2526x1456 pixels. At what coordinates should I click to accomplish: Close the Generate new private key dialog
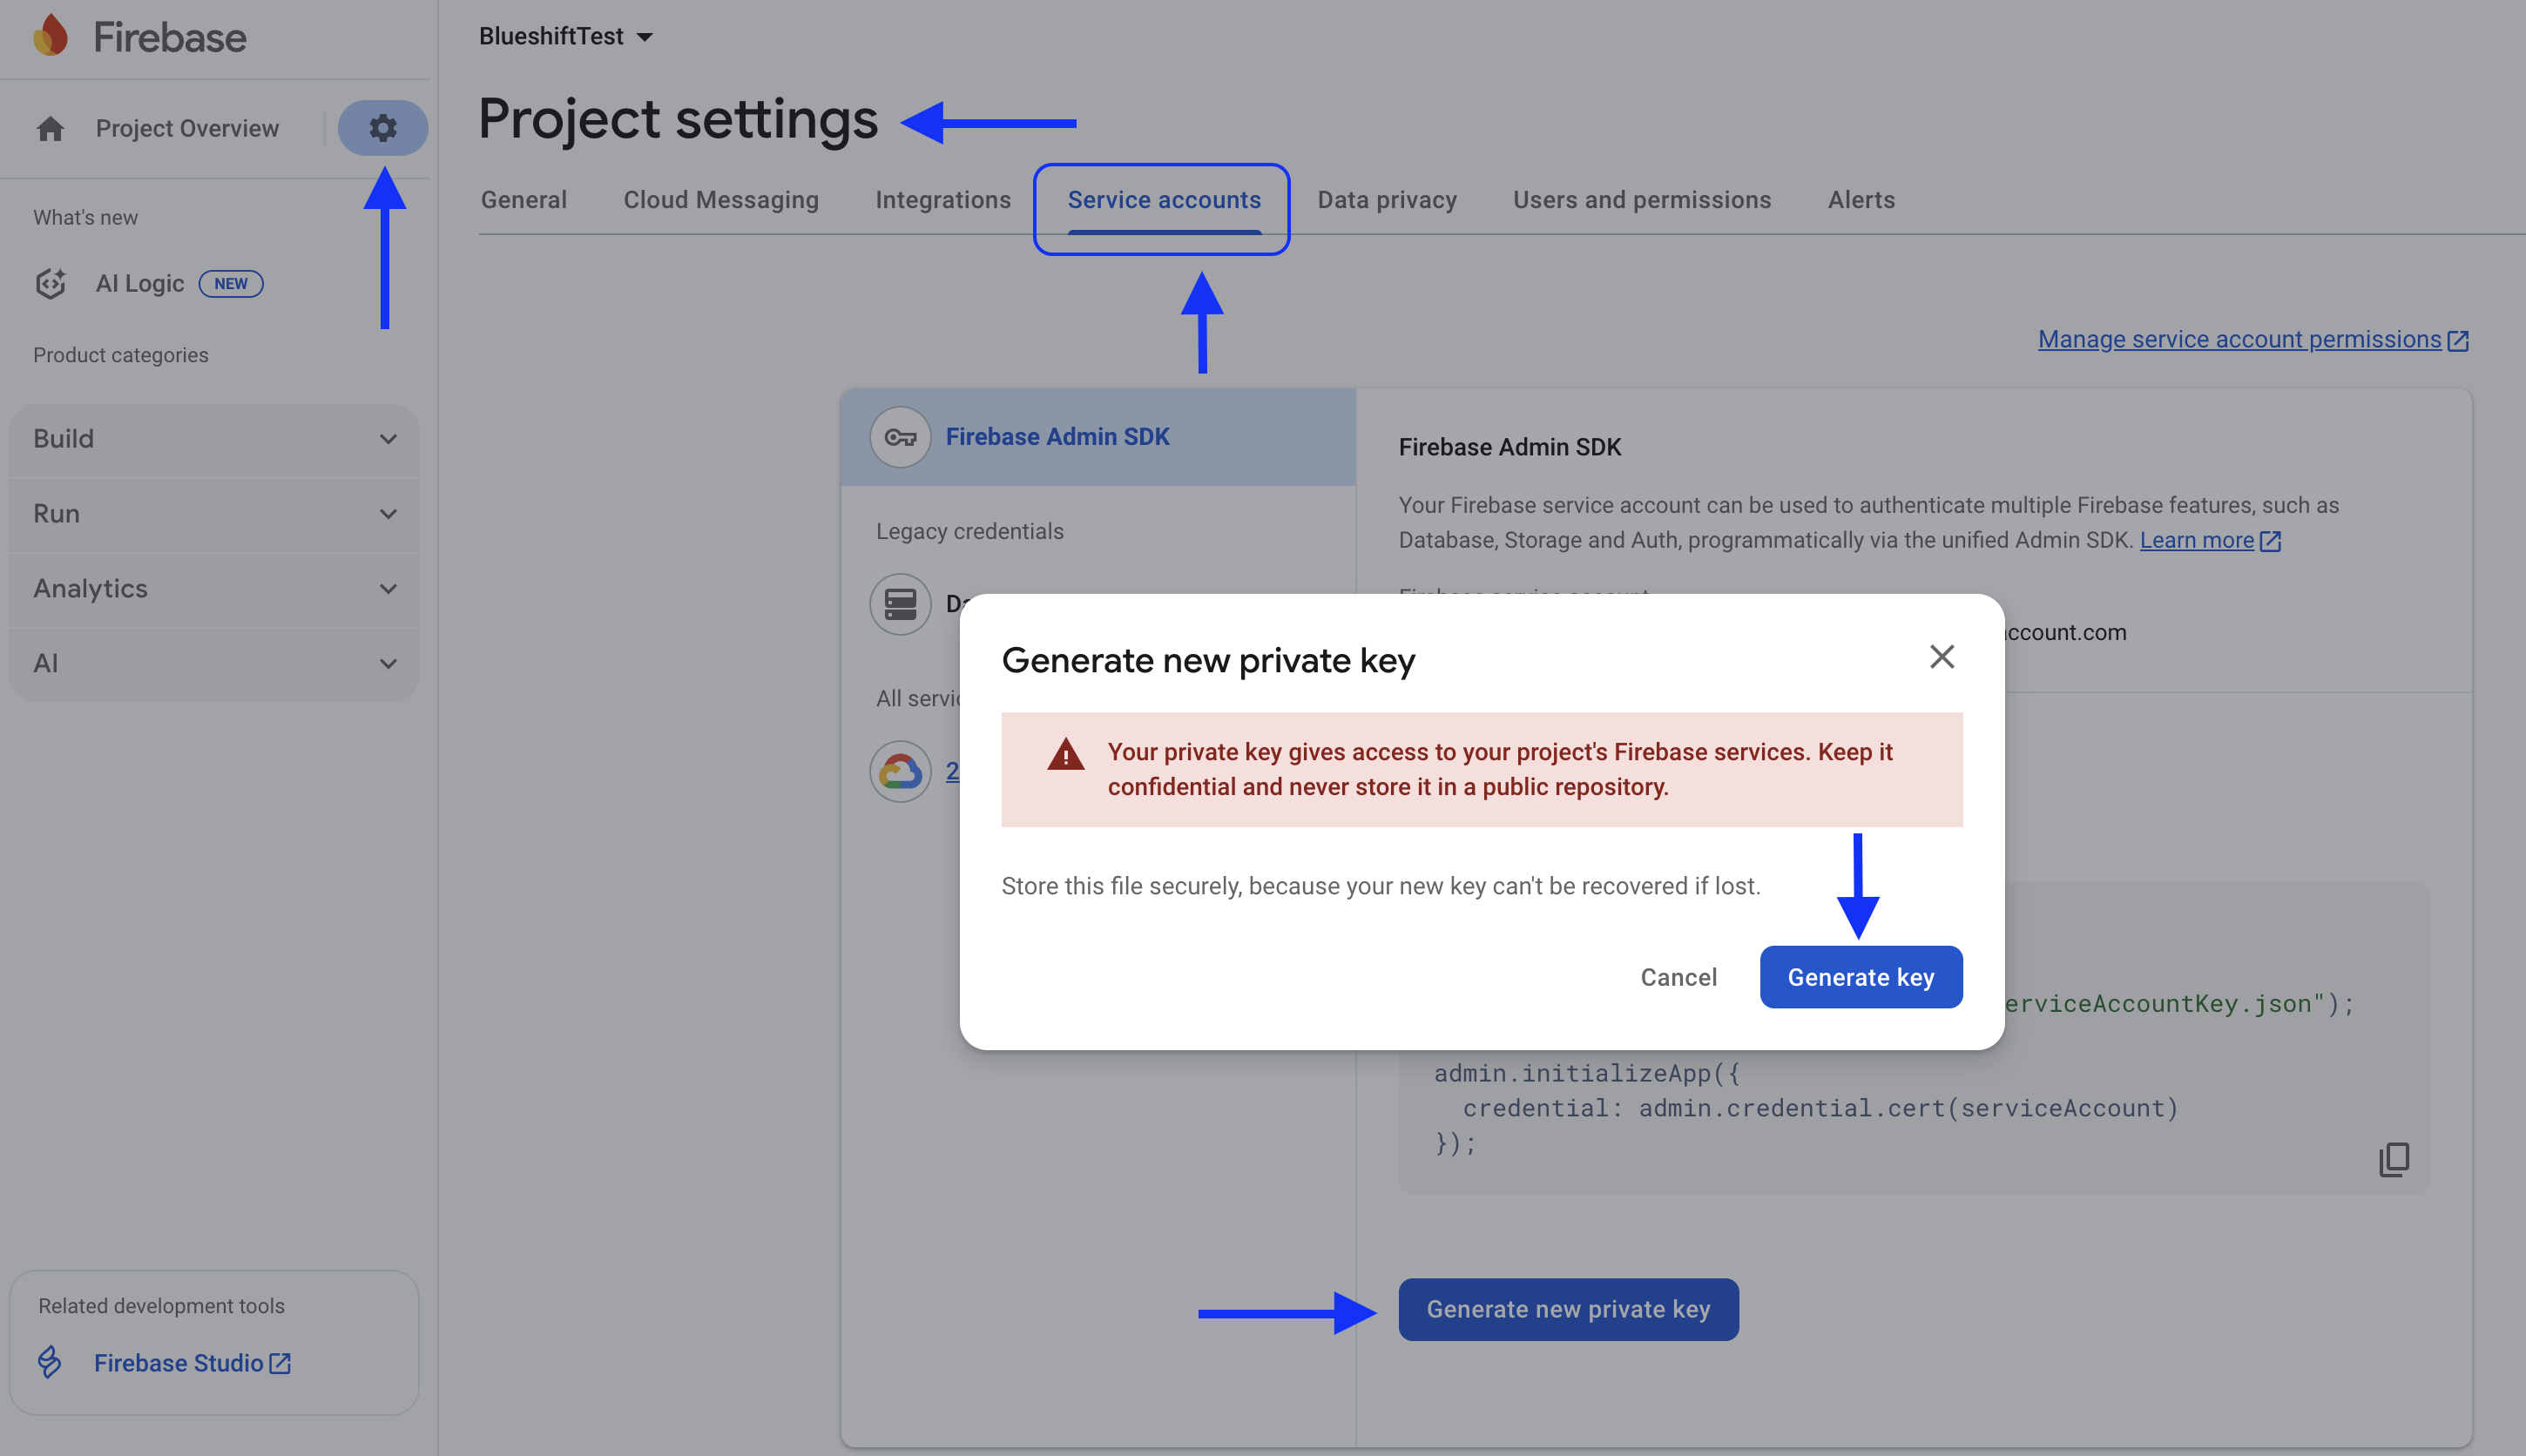tap(1941, 657)
